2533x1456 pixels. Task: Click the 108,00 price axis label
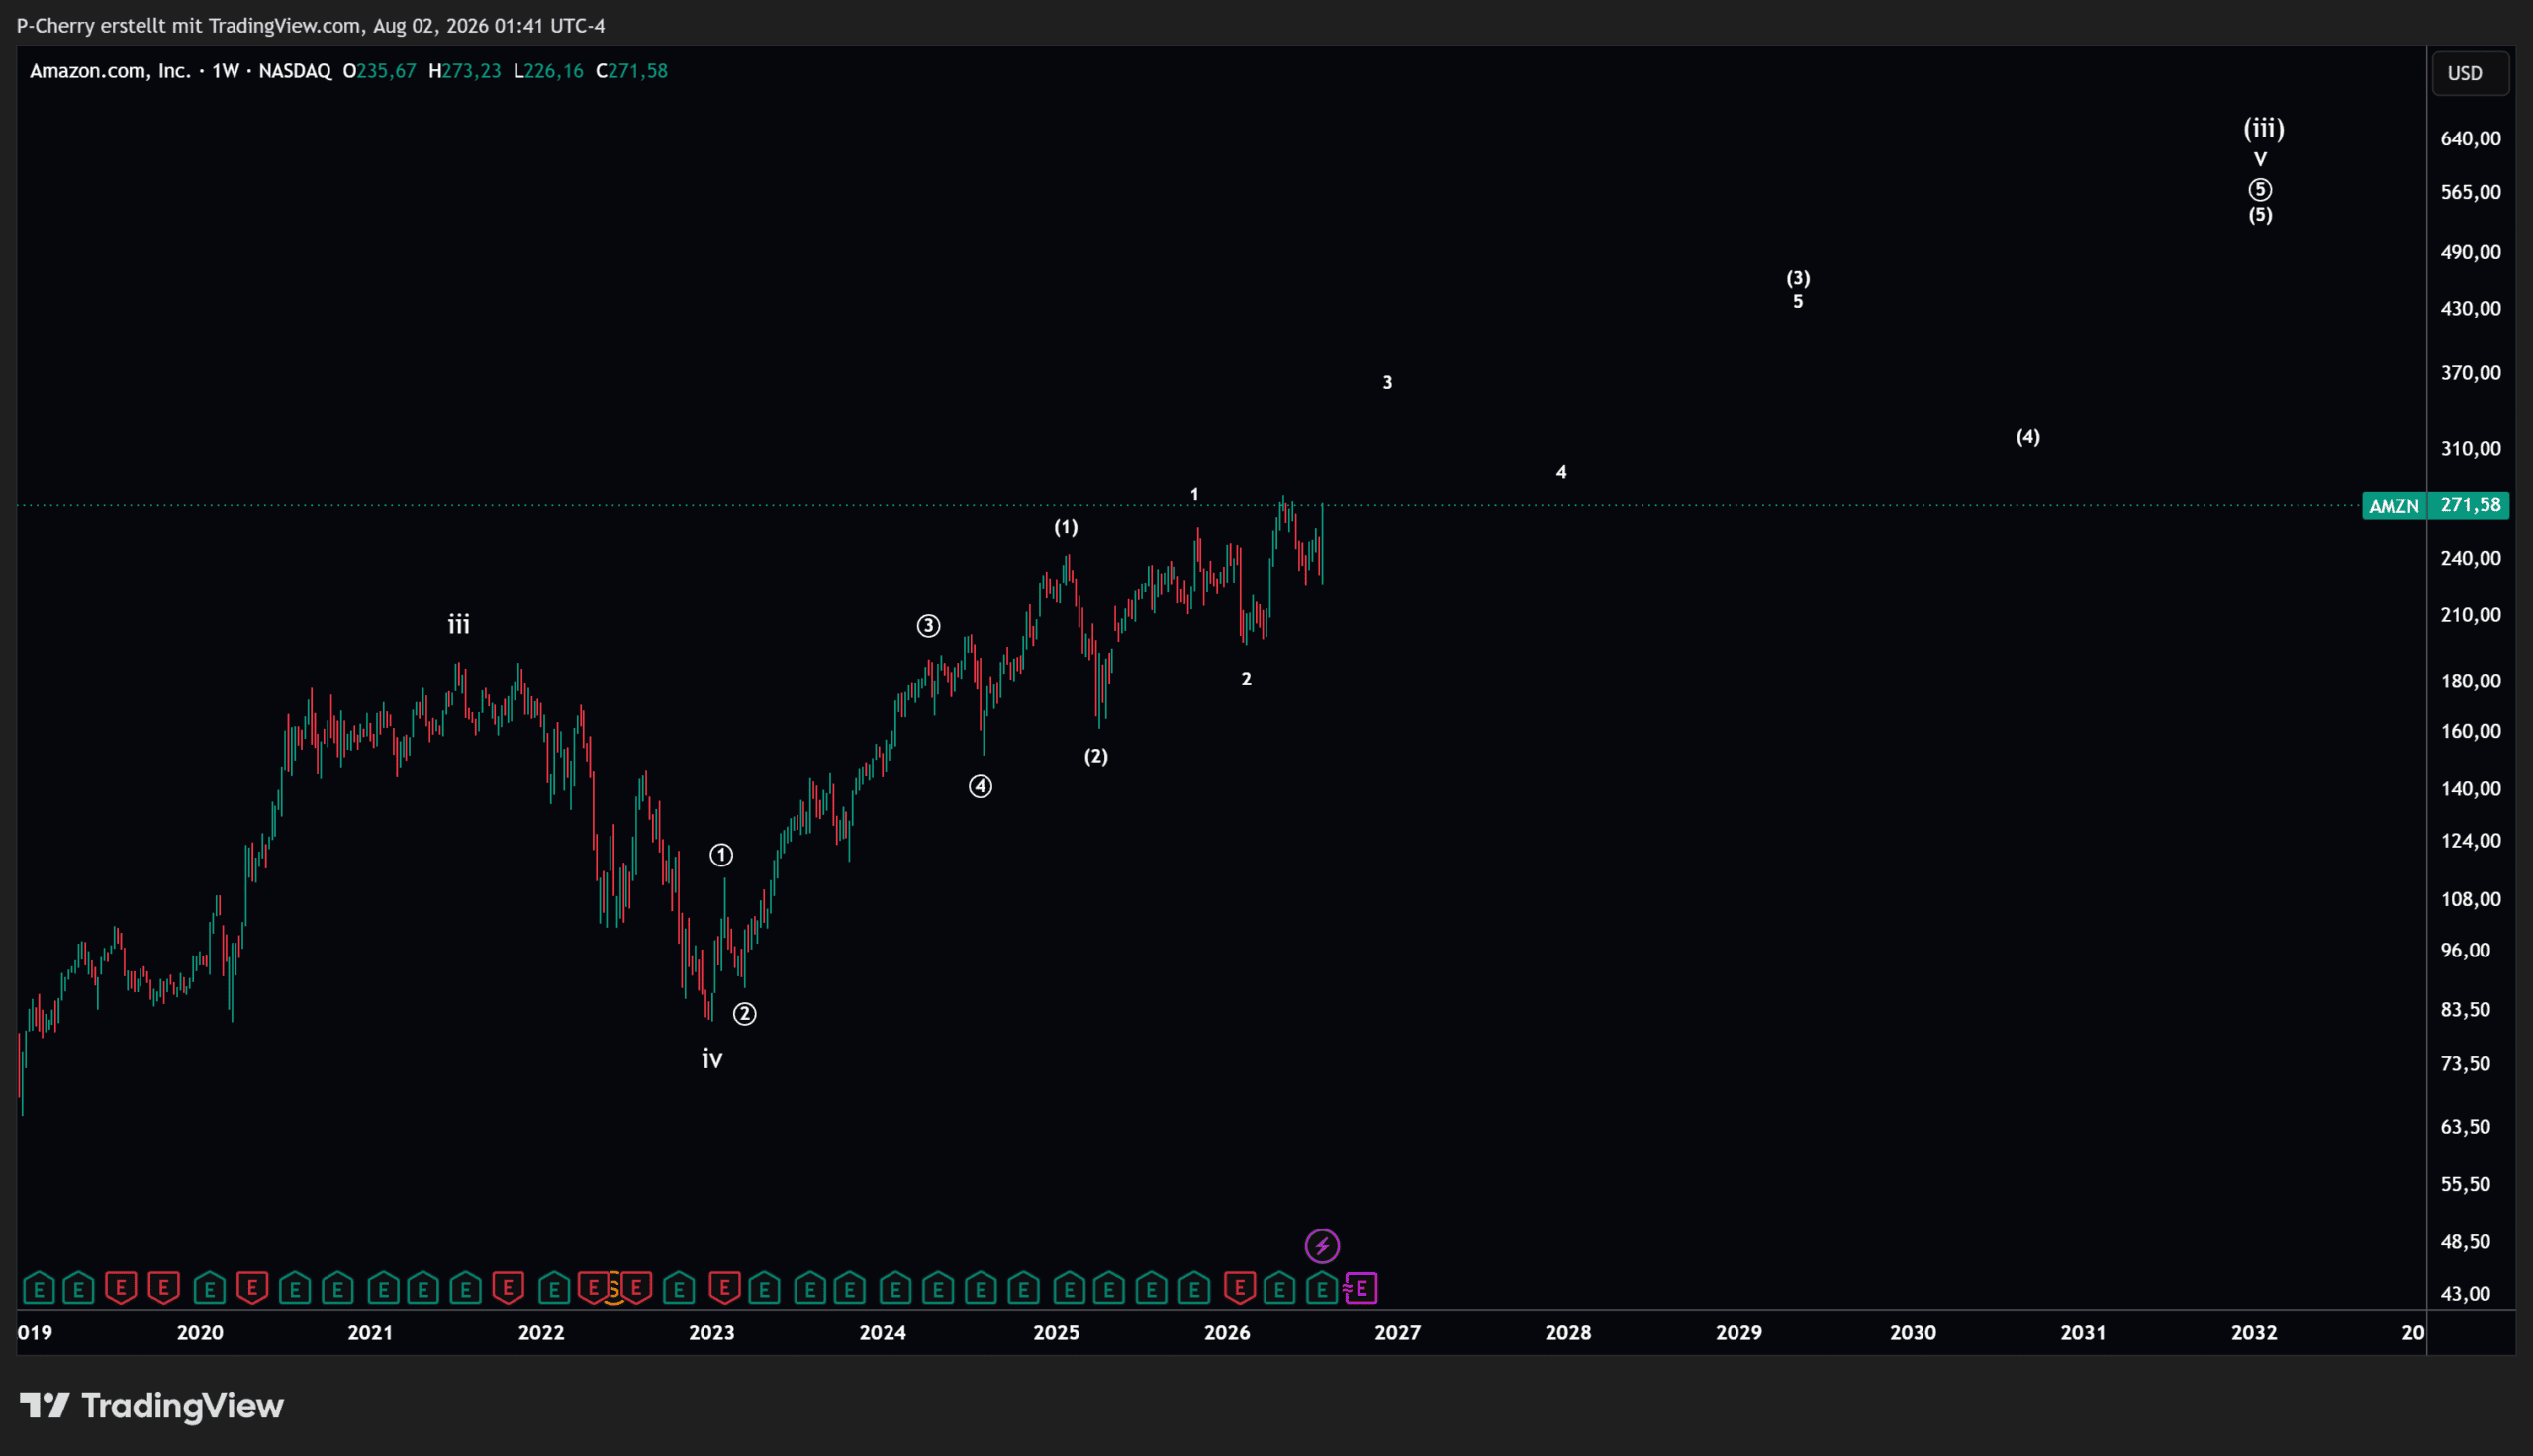click(x=2470, y=899)
